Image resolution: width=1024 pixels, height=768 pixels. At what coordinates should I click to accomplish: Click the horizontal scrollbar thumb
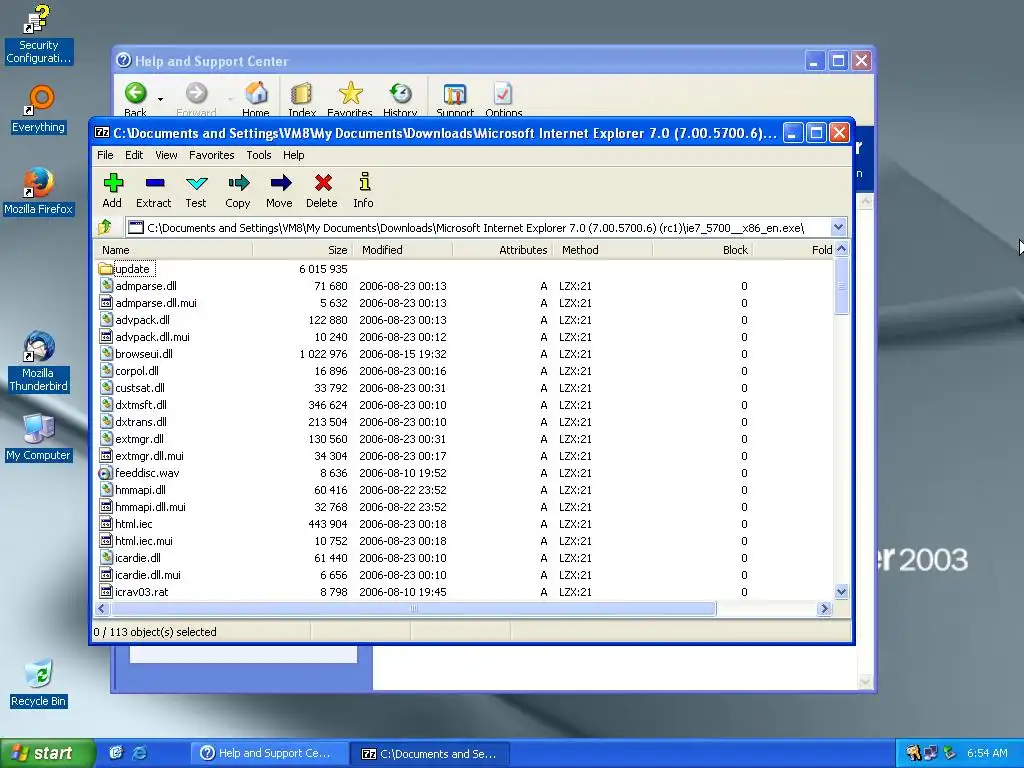(x=413, y=609)
